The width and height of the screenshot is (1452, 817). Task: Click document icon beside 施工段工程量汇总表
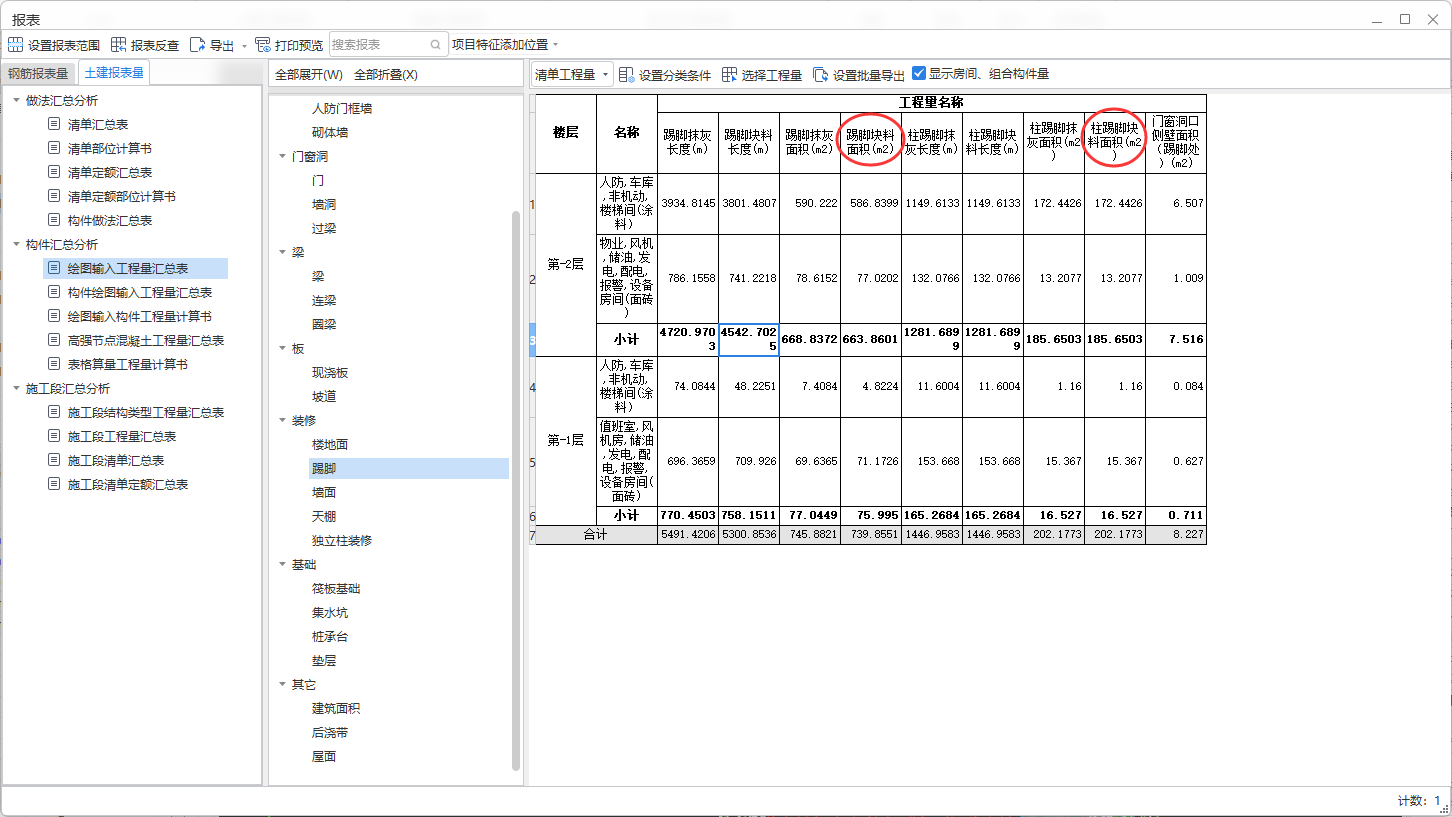coord(54,436)
